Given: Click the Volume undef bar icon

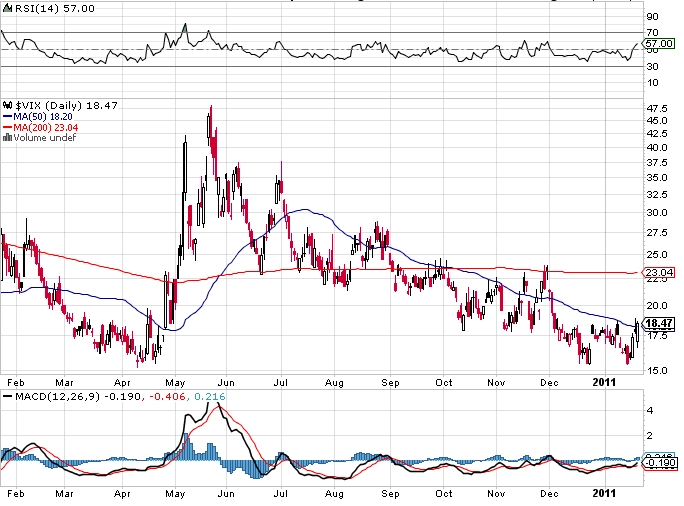Looking at the screenshot, I should point(7,138).
